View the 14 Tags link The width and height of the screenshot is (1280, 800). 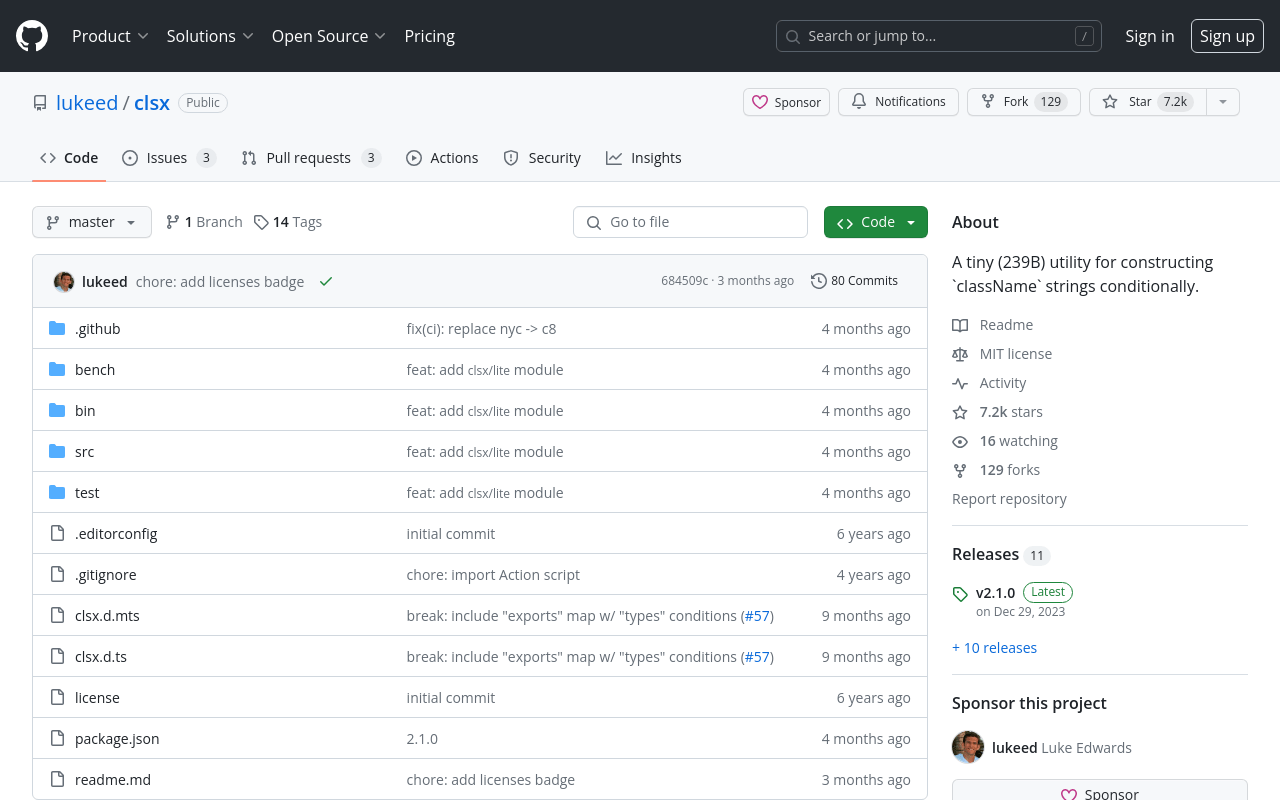[x=288, y=222]
